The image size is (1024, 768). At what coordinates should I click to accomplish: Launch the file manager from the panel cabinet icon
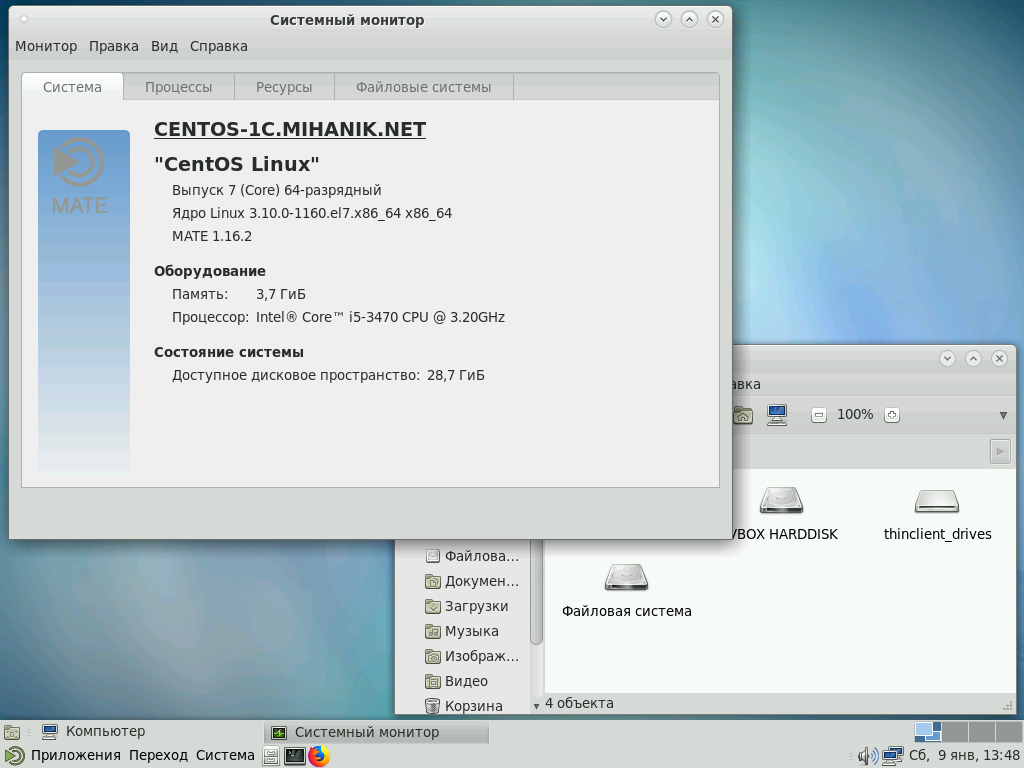[x=271, y=756]
